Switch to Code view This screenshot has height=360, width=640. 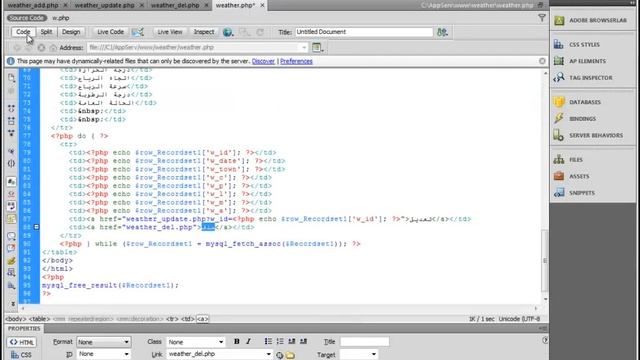tap(23, 32)
